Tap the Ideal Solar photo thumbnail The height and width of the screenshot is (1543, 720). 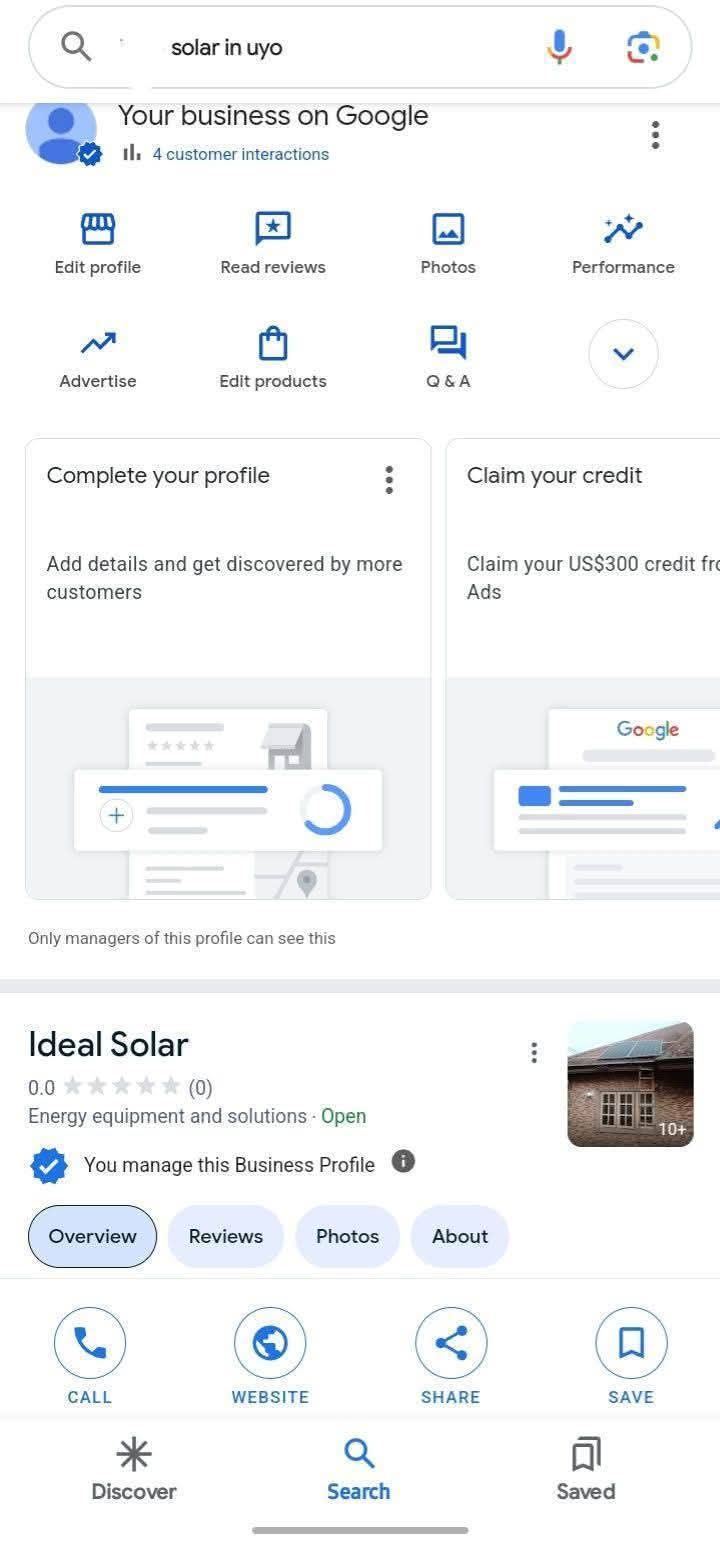coord(630,1084)
